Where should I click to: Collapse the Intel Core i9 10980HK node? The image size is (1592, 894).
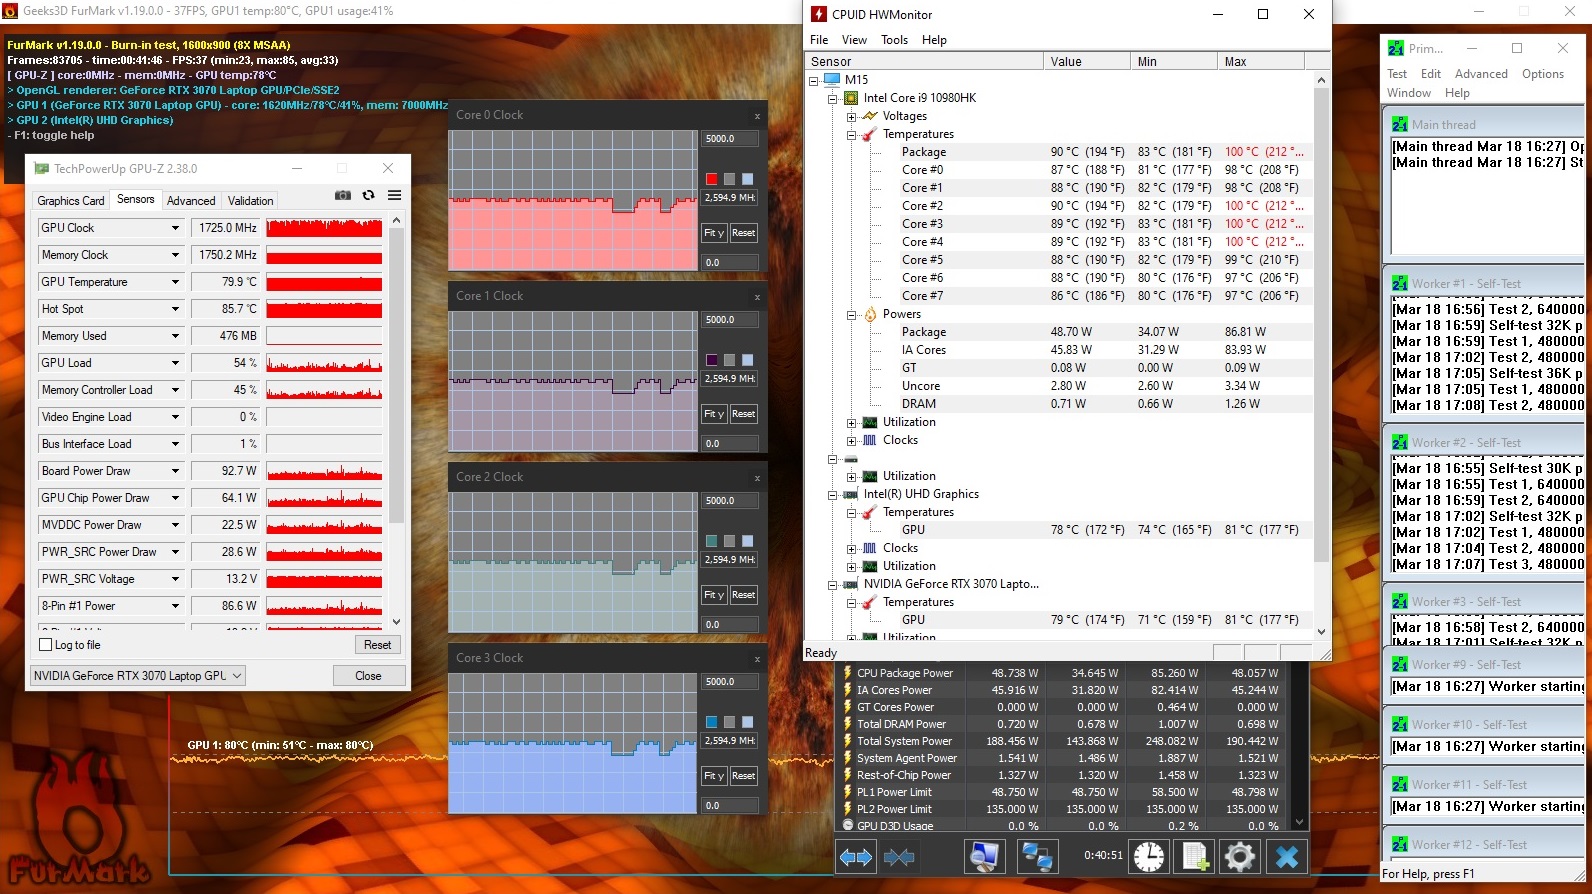832,98
